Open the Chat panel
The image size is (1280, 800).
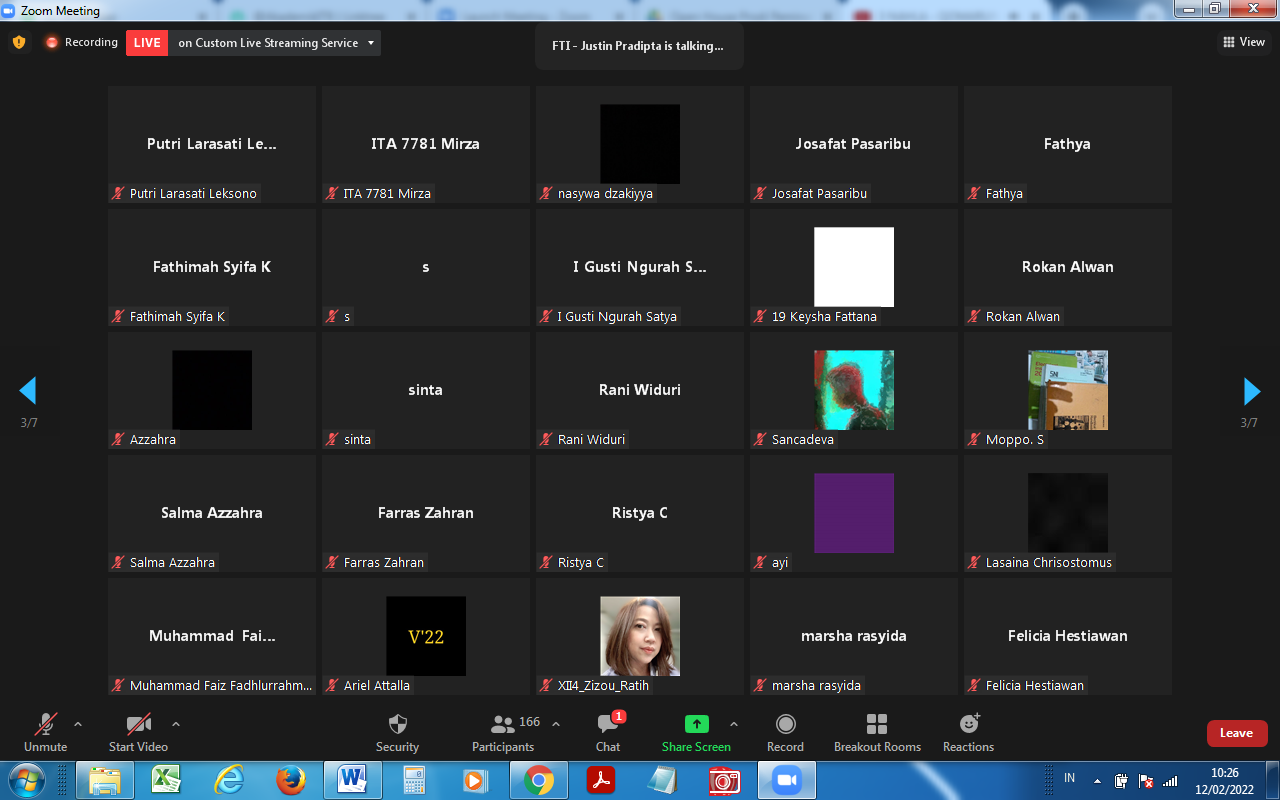pyautogui.click(x=607, y=725)
